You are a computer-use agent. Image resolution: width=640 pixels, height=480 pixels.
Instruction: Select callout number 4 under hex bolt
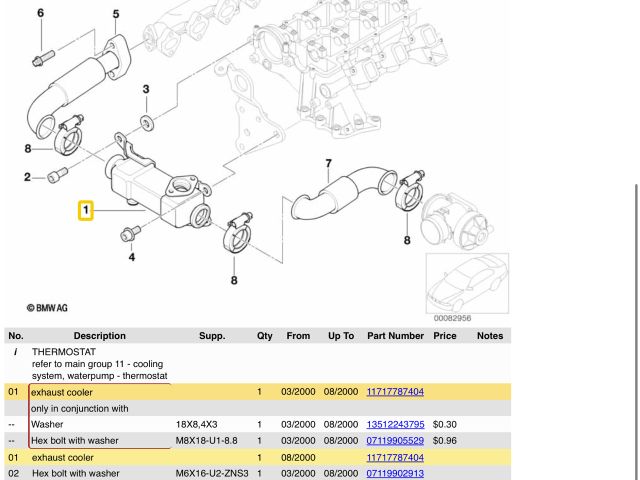coord(131,257)
